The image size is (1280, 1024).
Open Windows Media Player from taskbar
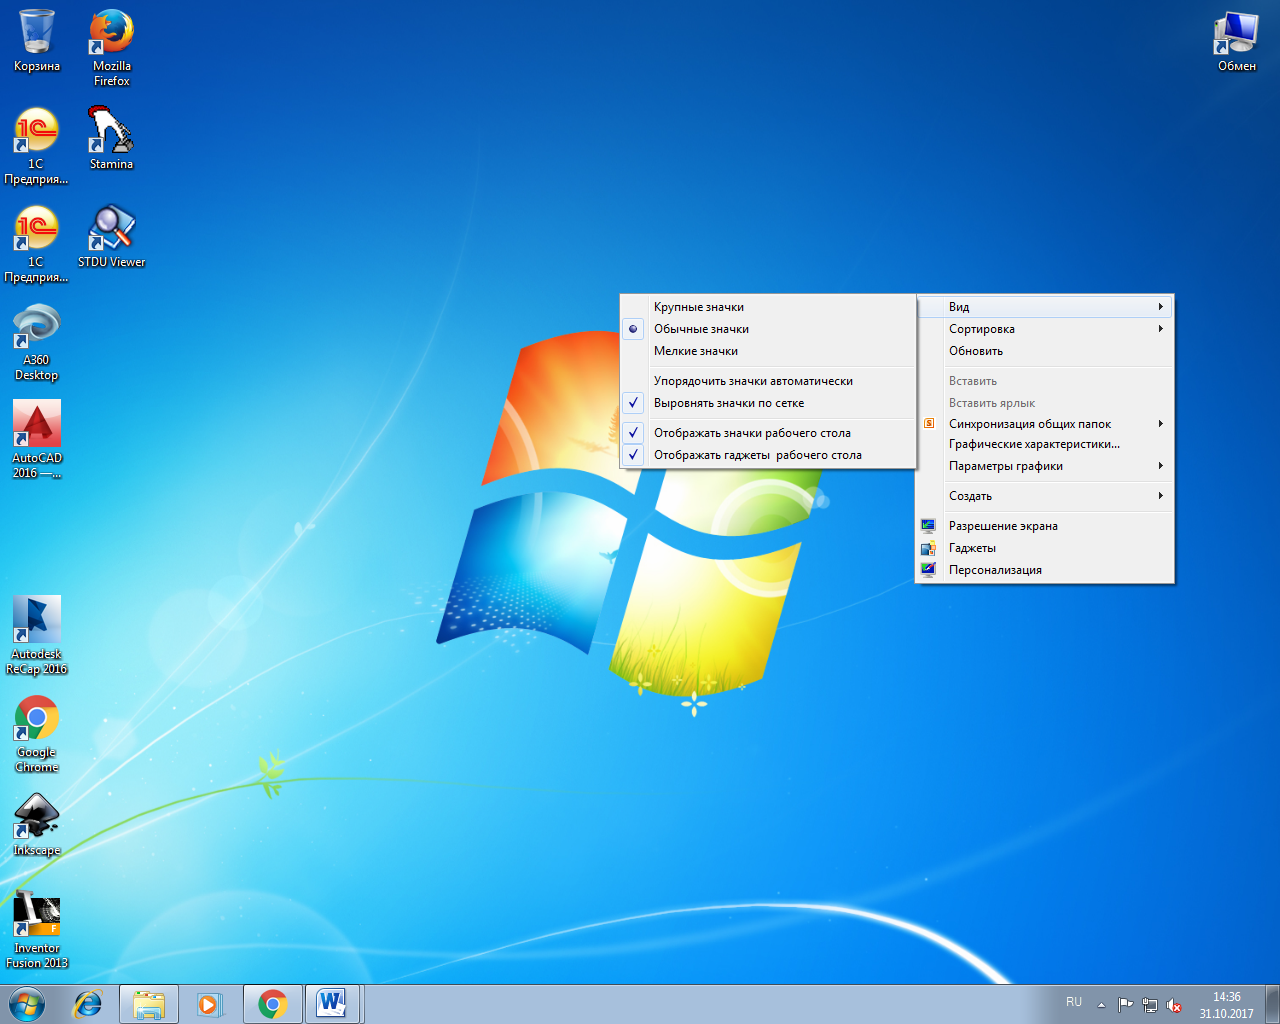click(209, 1004)
